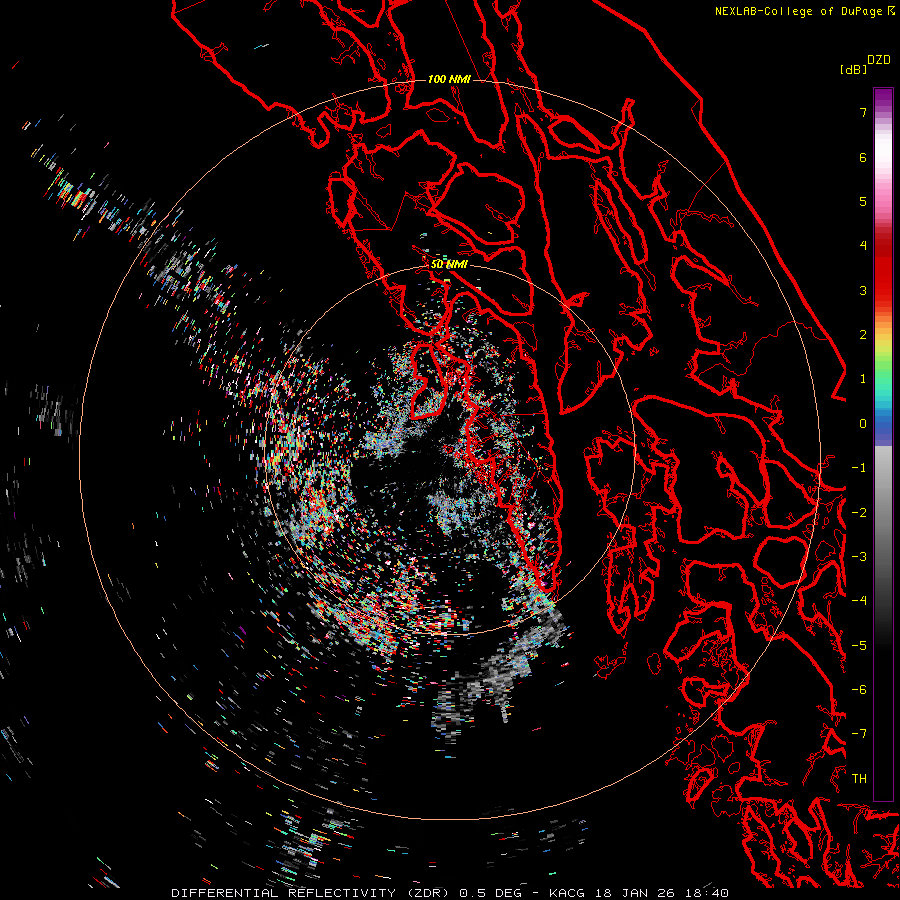Click the KACG station identifier in caption
Image resolution: width=900 pixels, height=900 pixels.
point(567,893)
